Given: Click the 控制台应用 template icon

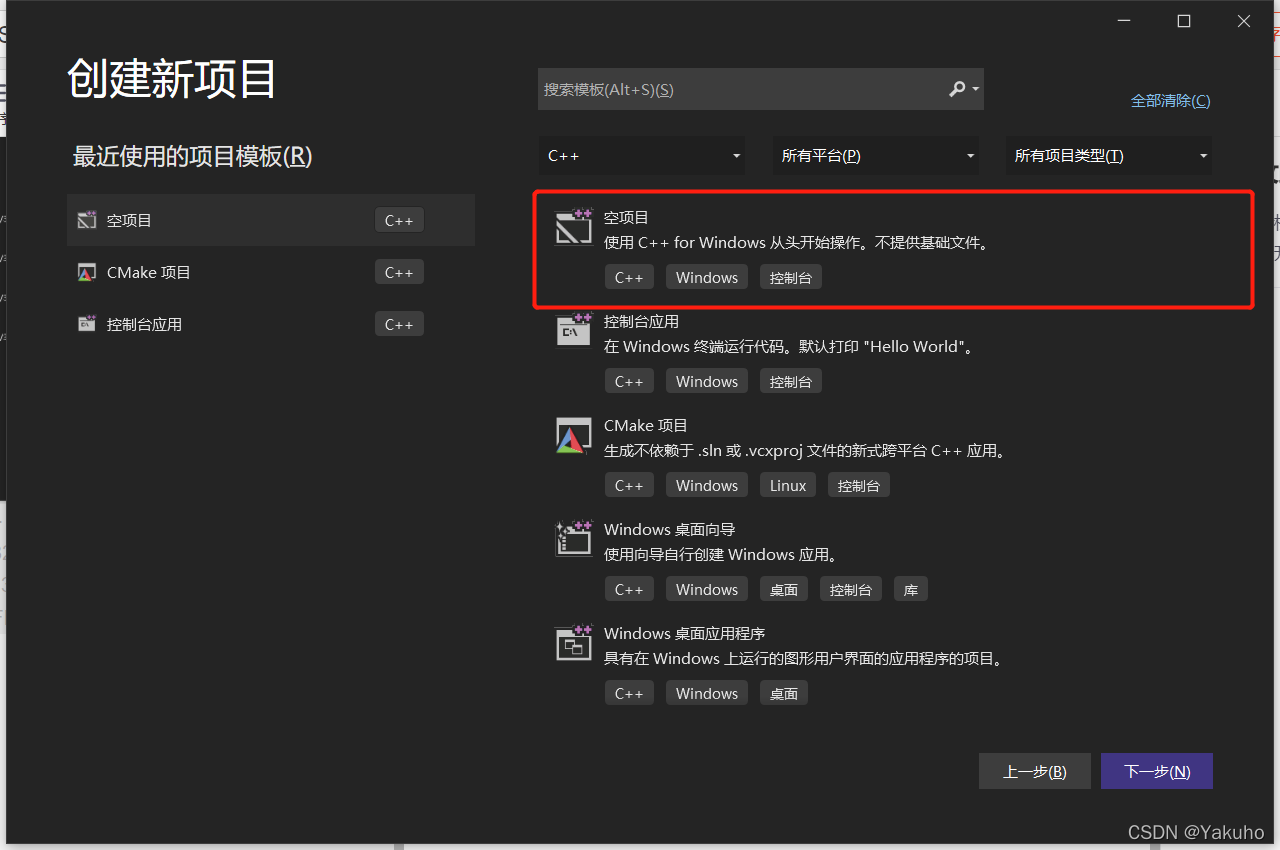Looking at the screenshot, I should (x=573, y=331).
